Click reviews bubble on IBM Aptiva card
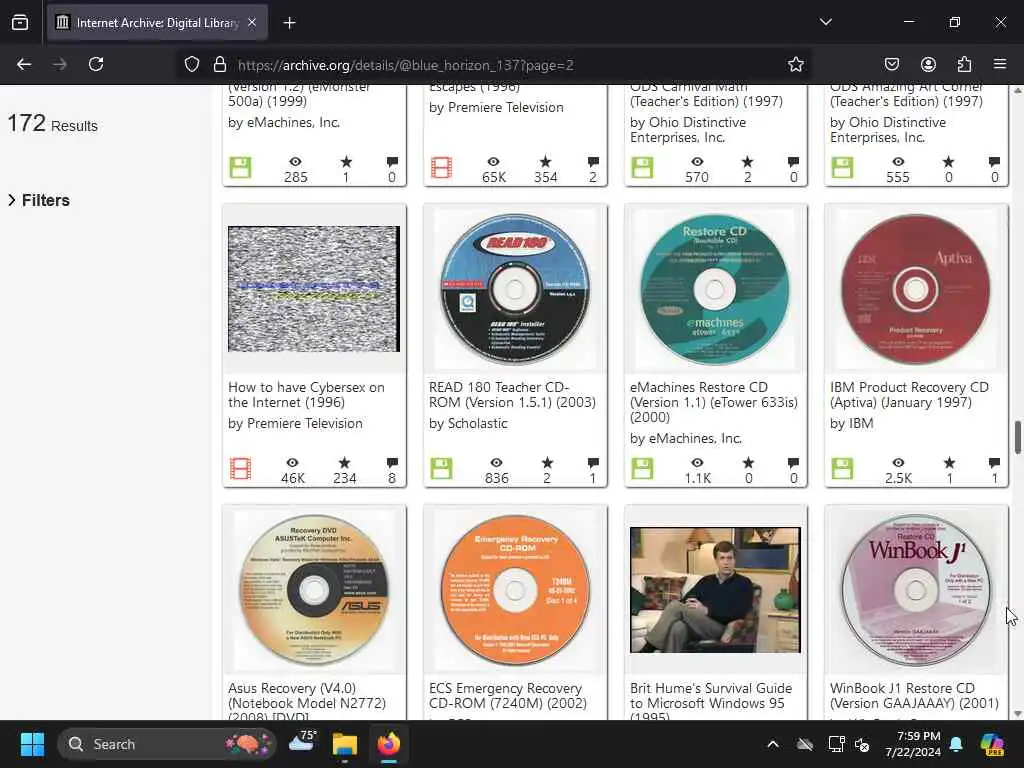1024x768 pixels. coord(994,463)
